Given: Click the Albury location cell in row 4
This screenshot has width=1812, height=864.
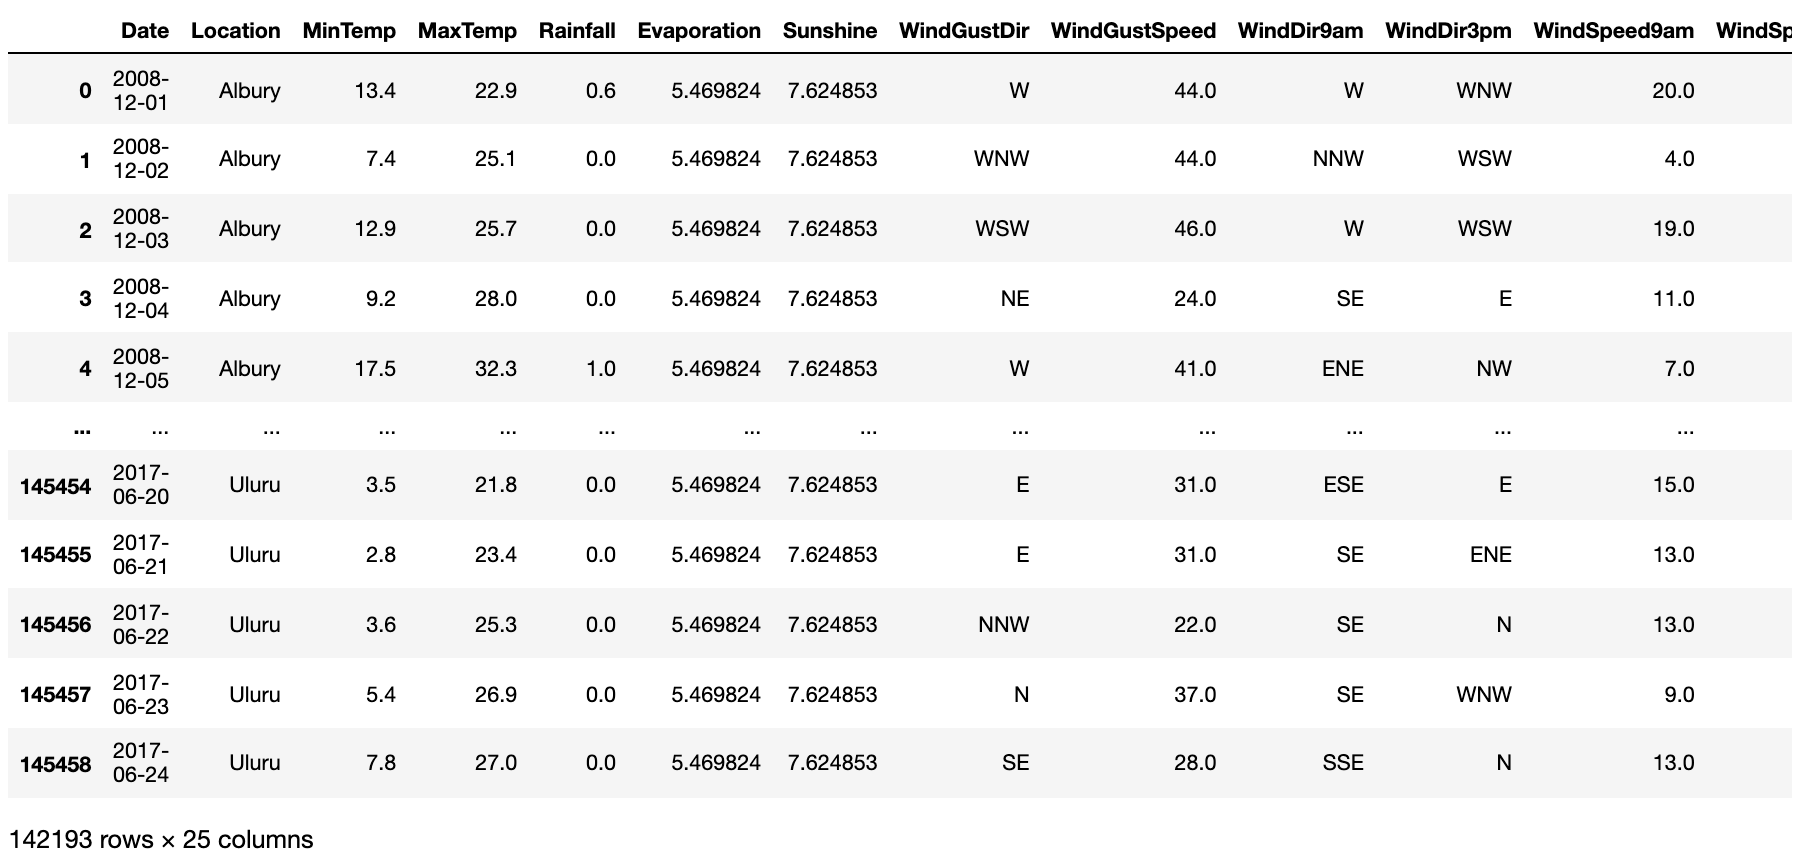Looking at the screenshot, I should tap(249, 369).
